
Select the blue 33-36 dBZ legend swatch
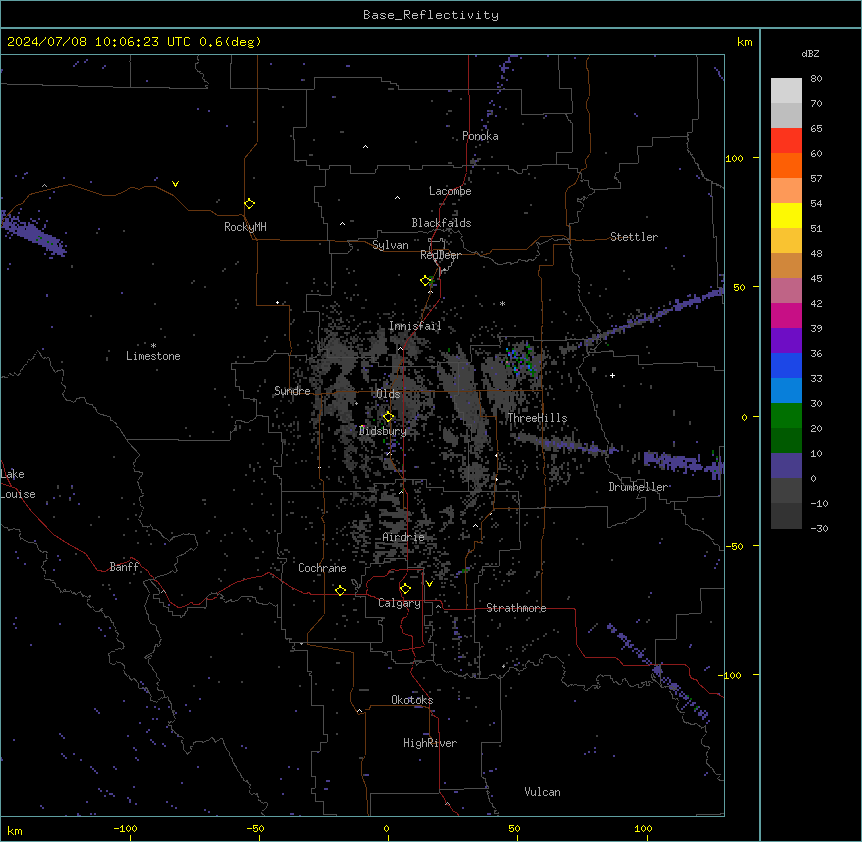click(786, 365)
